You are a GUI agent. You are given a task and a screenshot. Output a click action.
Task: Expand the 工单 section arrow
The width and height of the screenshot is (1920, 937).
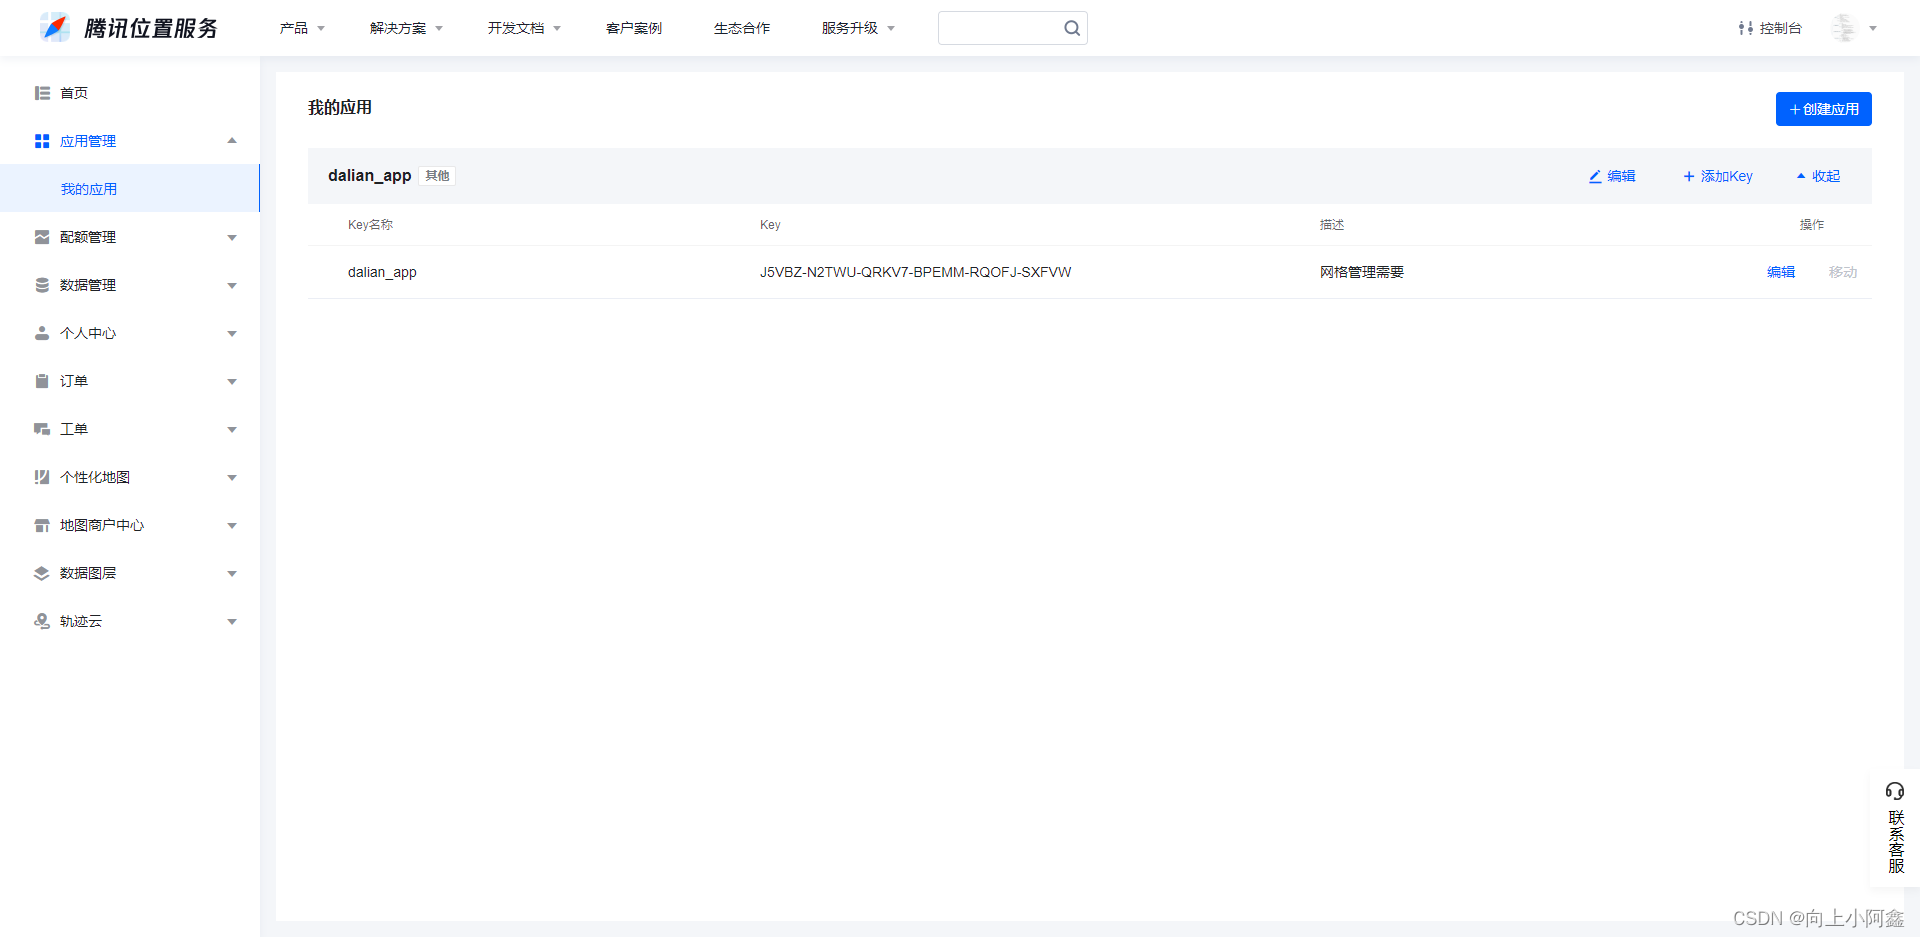click(232, 429)
